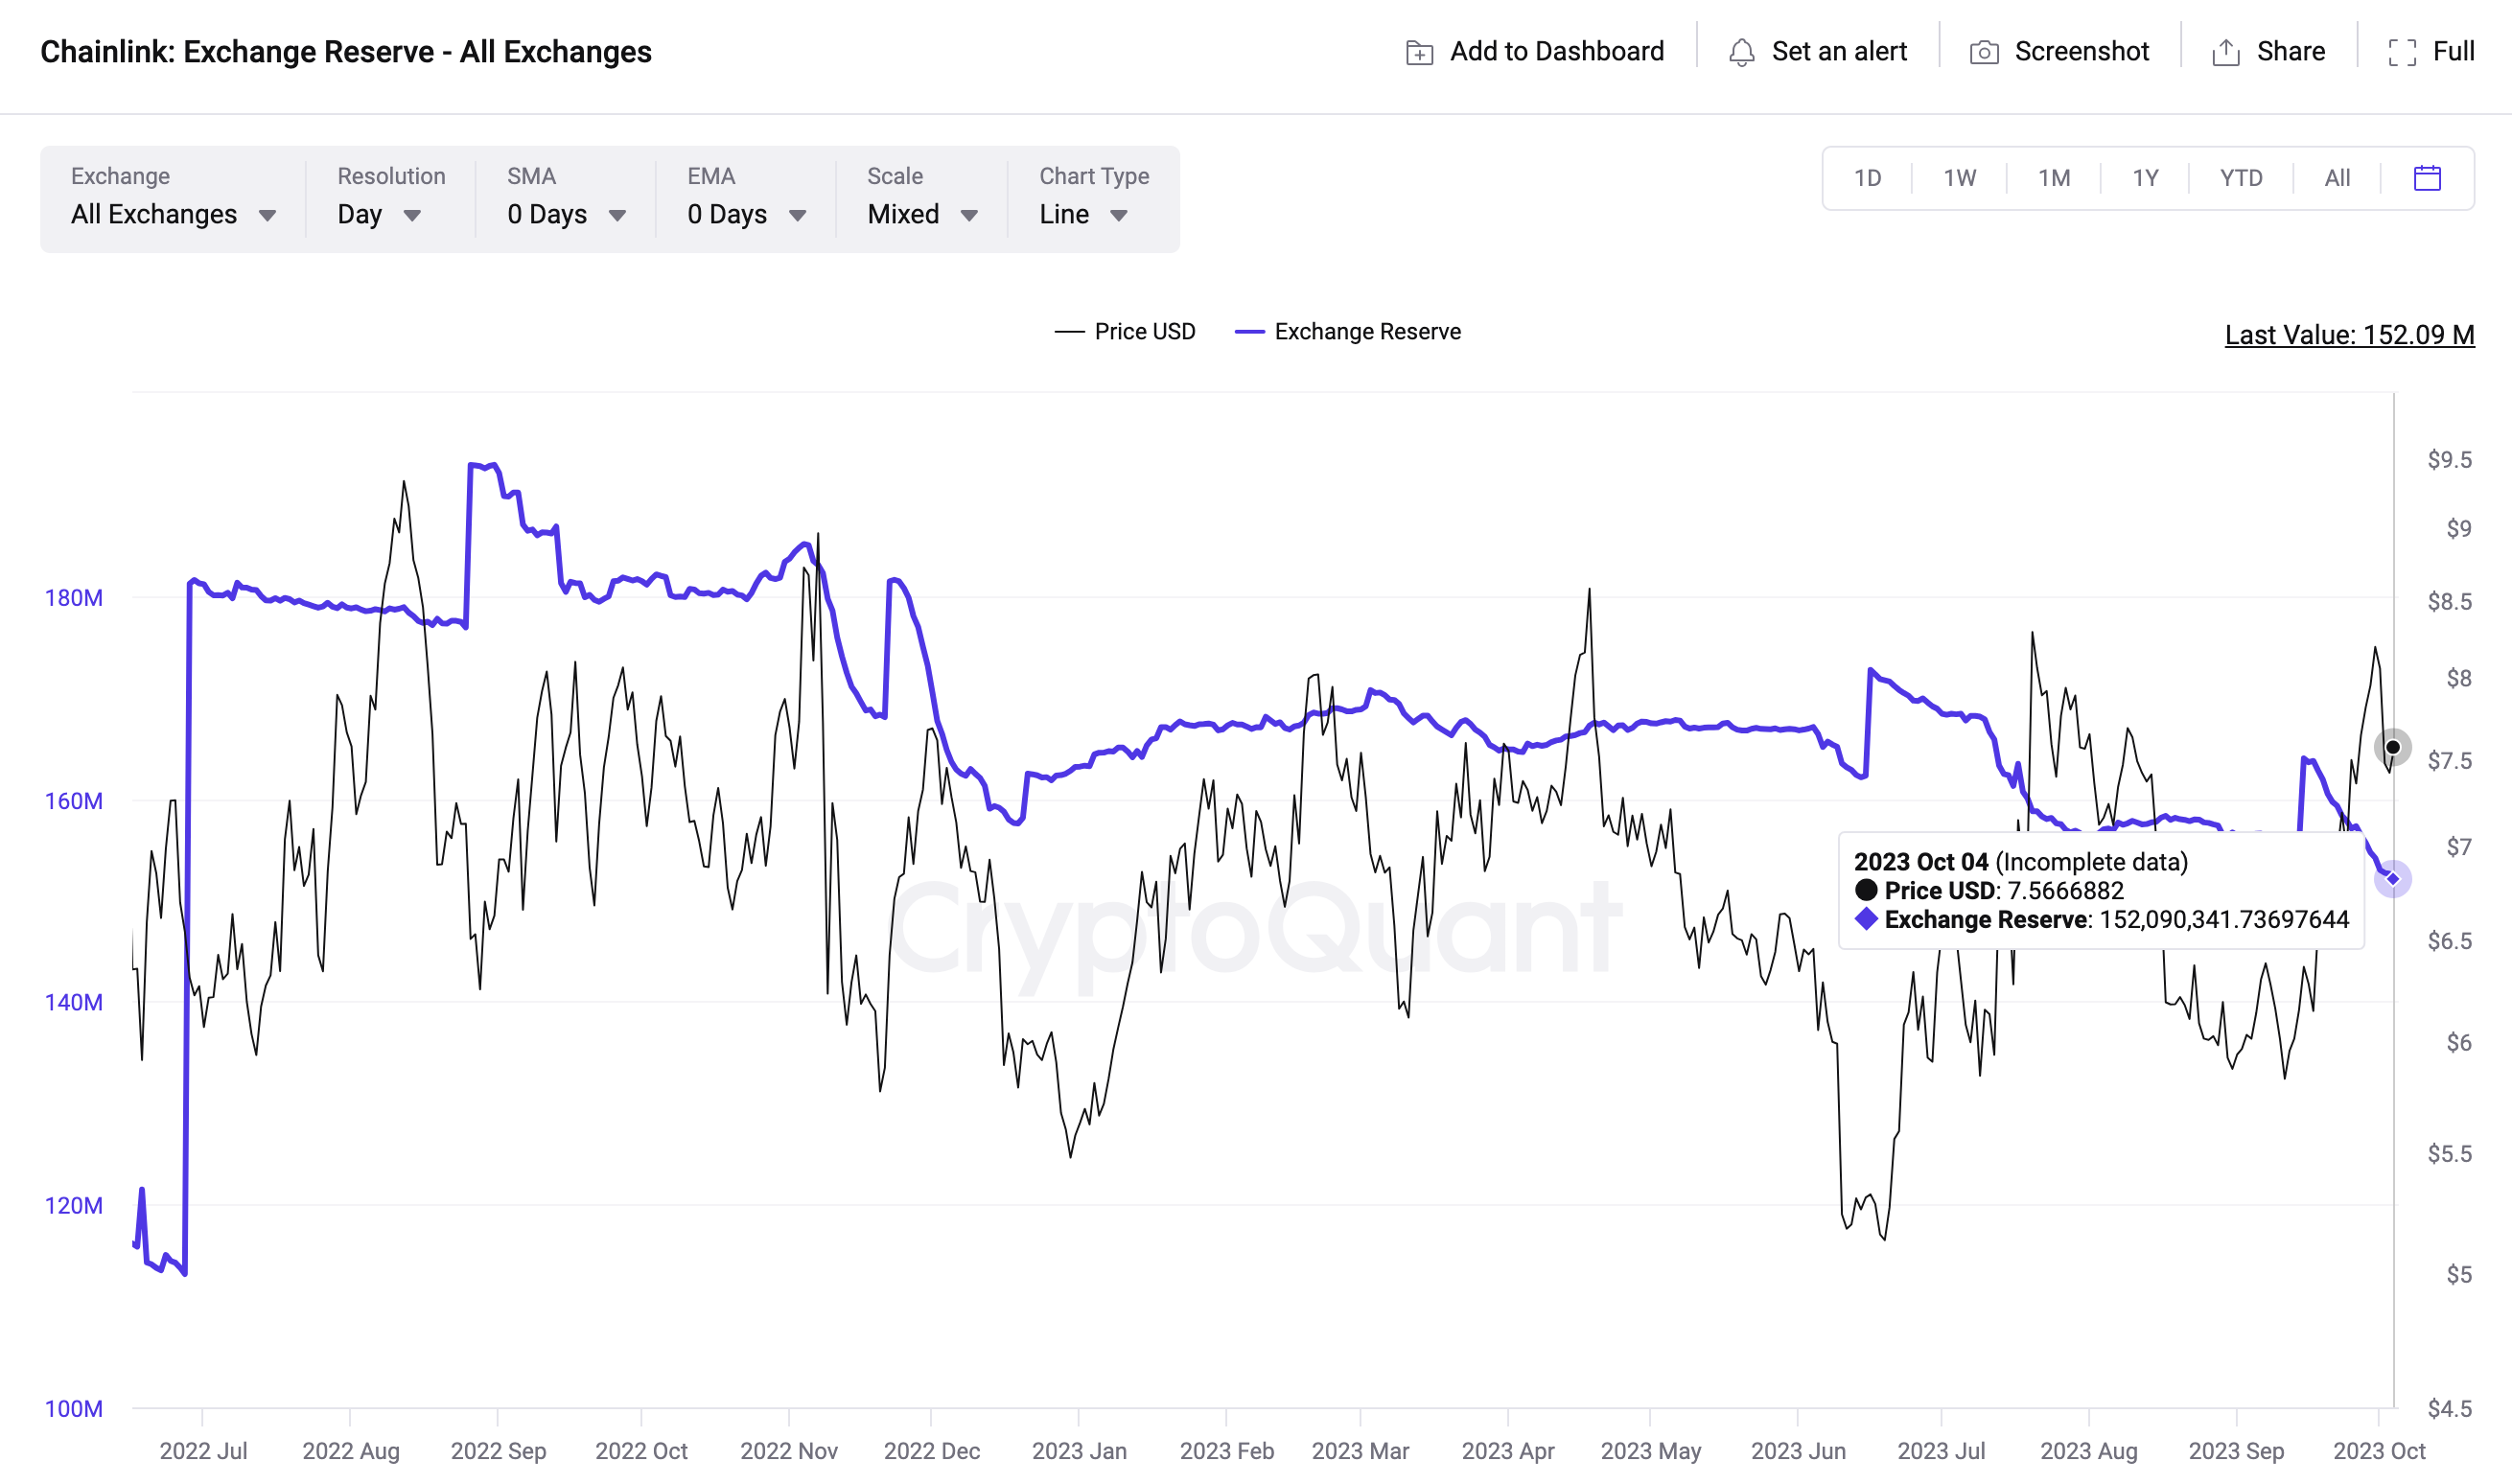Click the 180M left axis label

coord(74,598)
